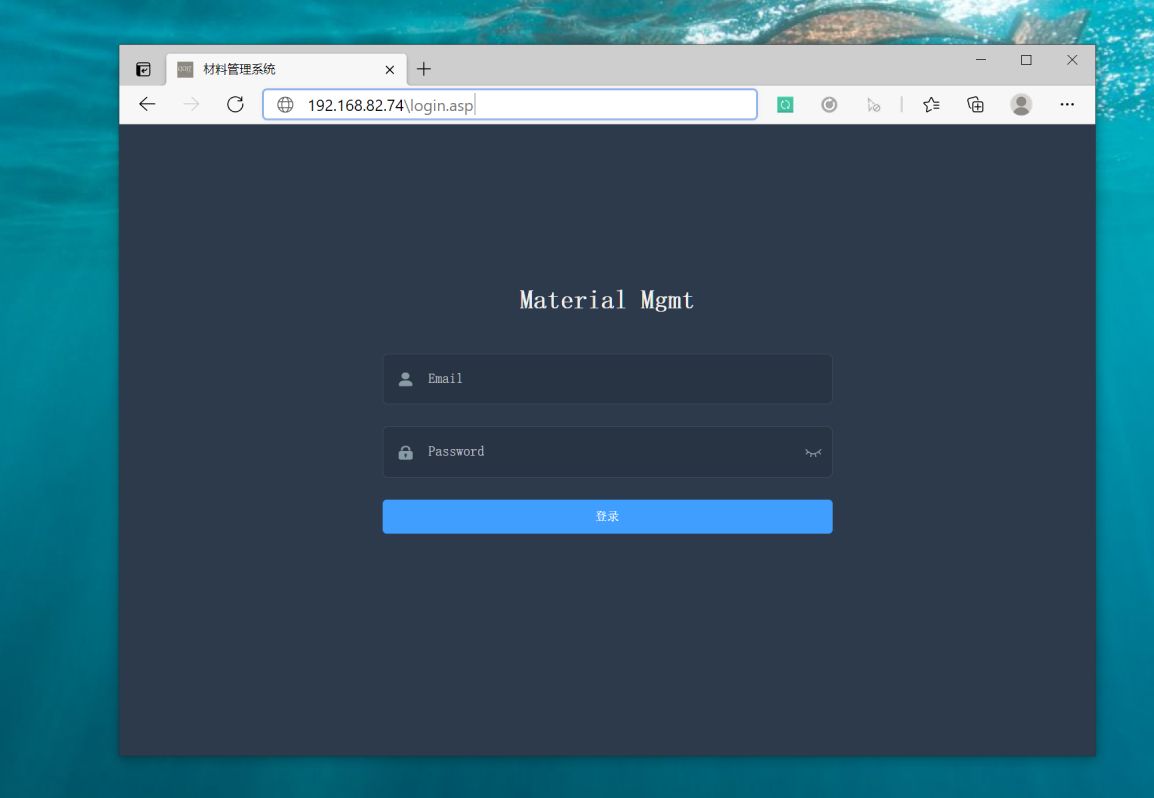Open the Settings and more menu
This screenshot has width=1154, height=798.
click(x=1067, y=105)
